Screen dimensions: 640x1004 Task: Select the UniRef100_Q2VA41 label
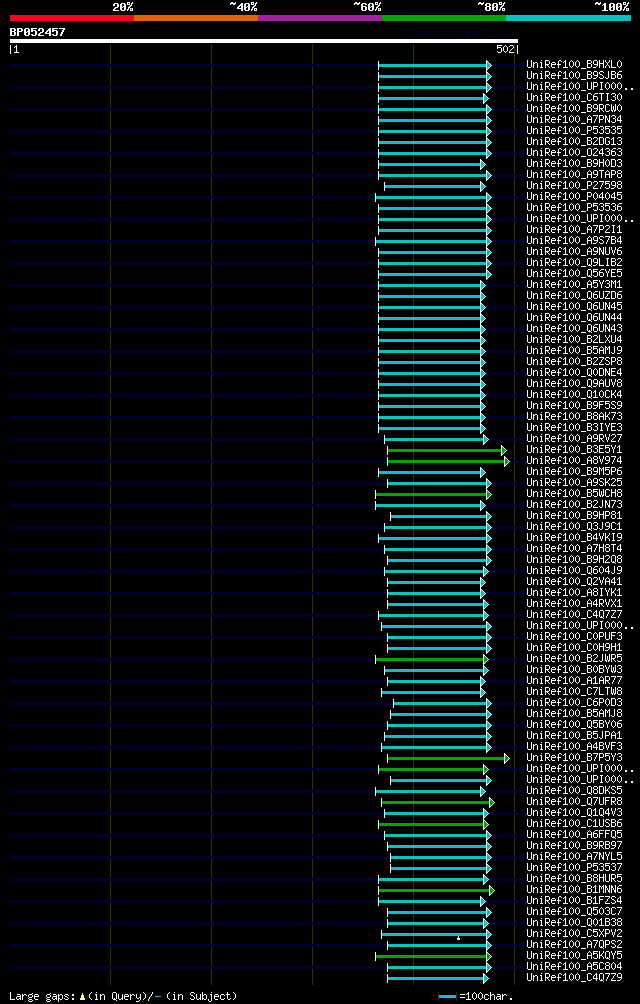574,581
